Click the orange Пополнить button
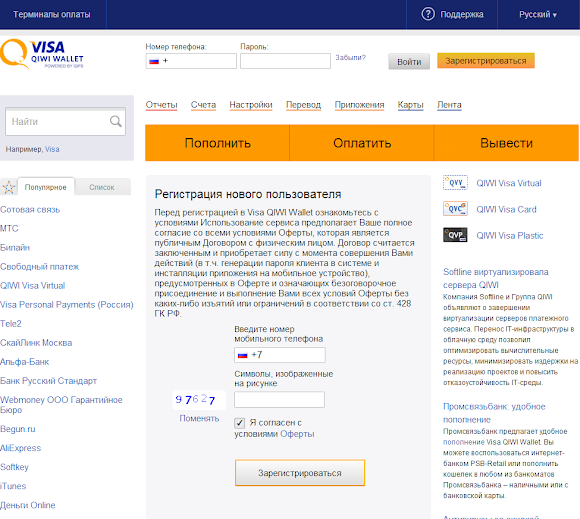Screen dimensions: 580x519 pyautogui.click(x=218, y=143)
